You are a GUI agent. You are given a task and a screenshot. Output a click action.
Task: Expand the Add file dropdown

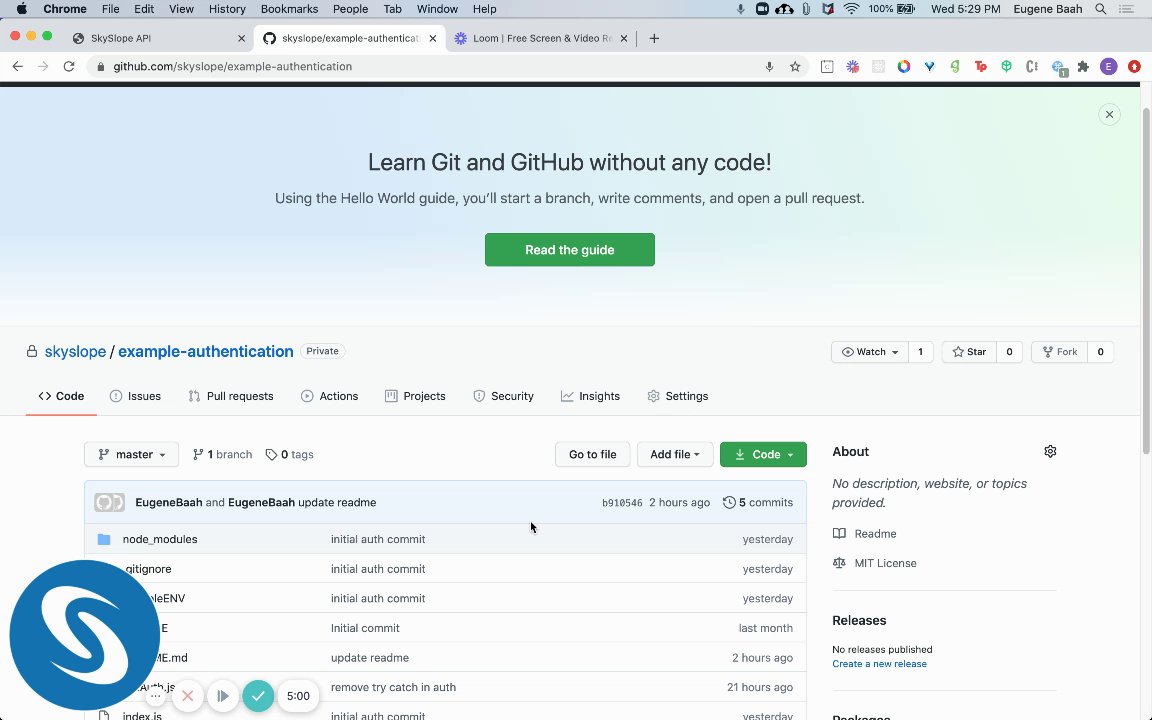point(674,455)
